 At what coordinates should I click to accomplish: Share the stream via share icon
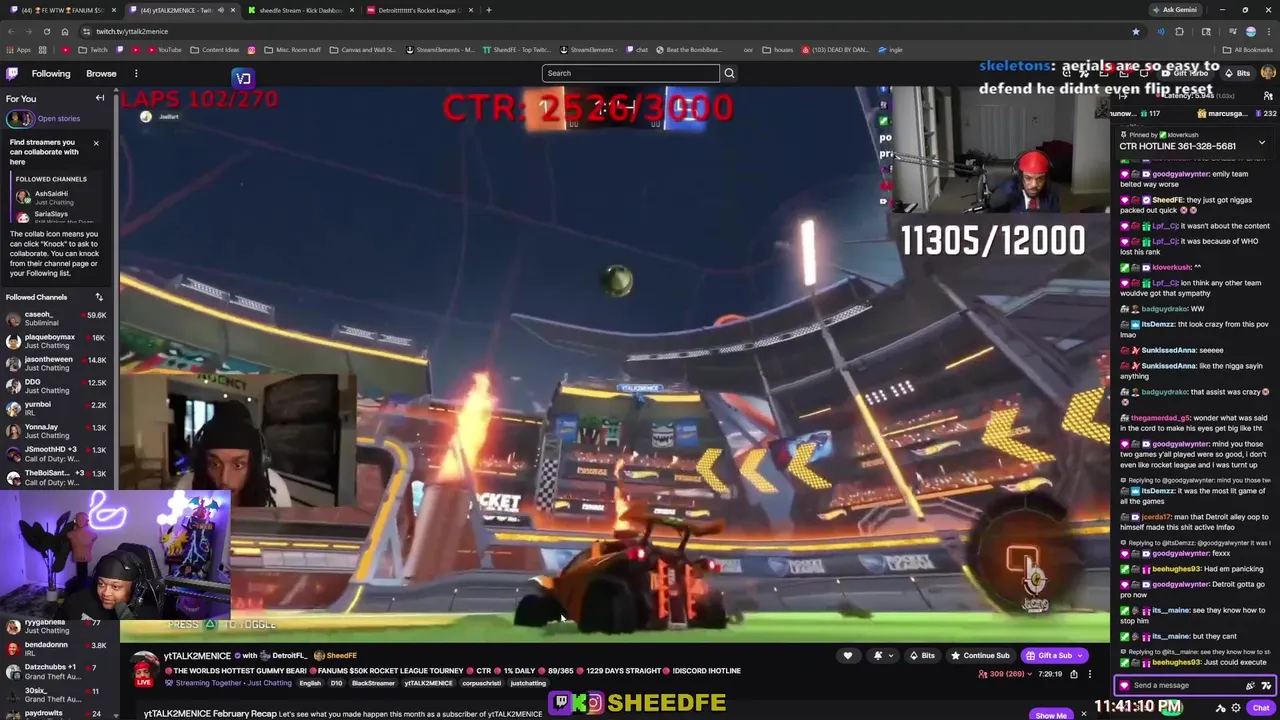(x=1074, y=674)
